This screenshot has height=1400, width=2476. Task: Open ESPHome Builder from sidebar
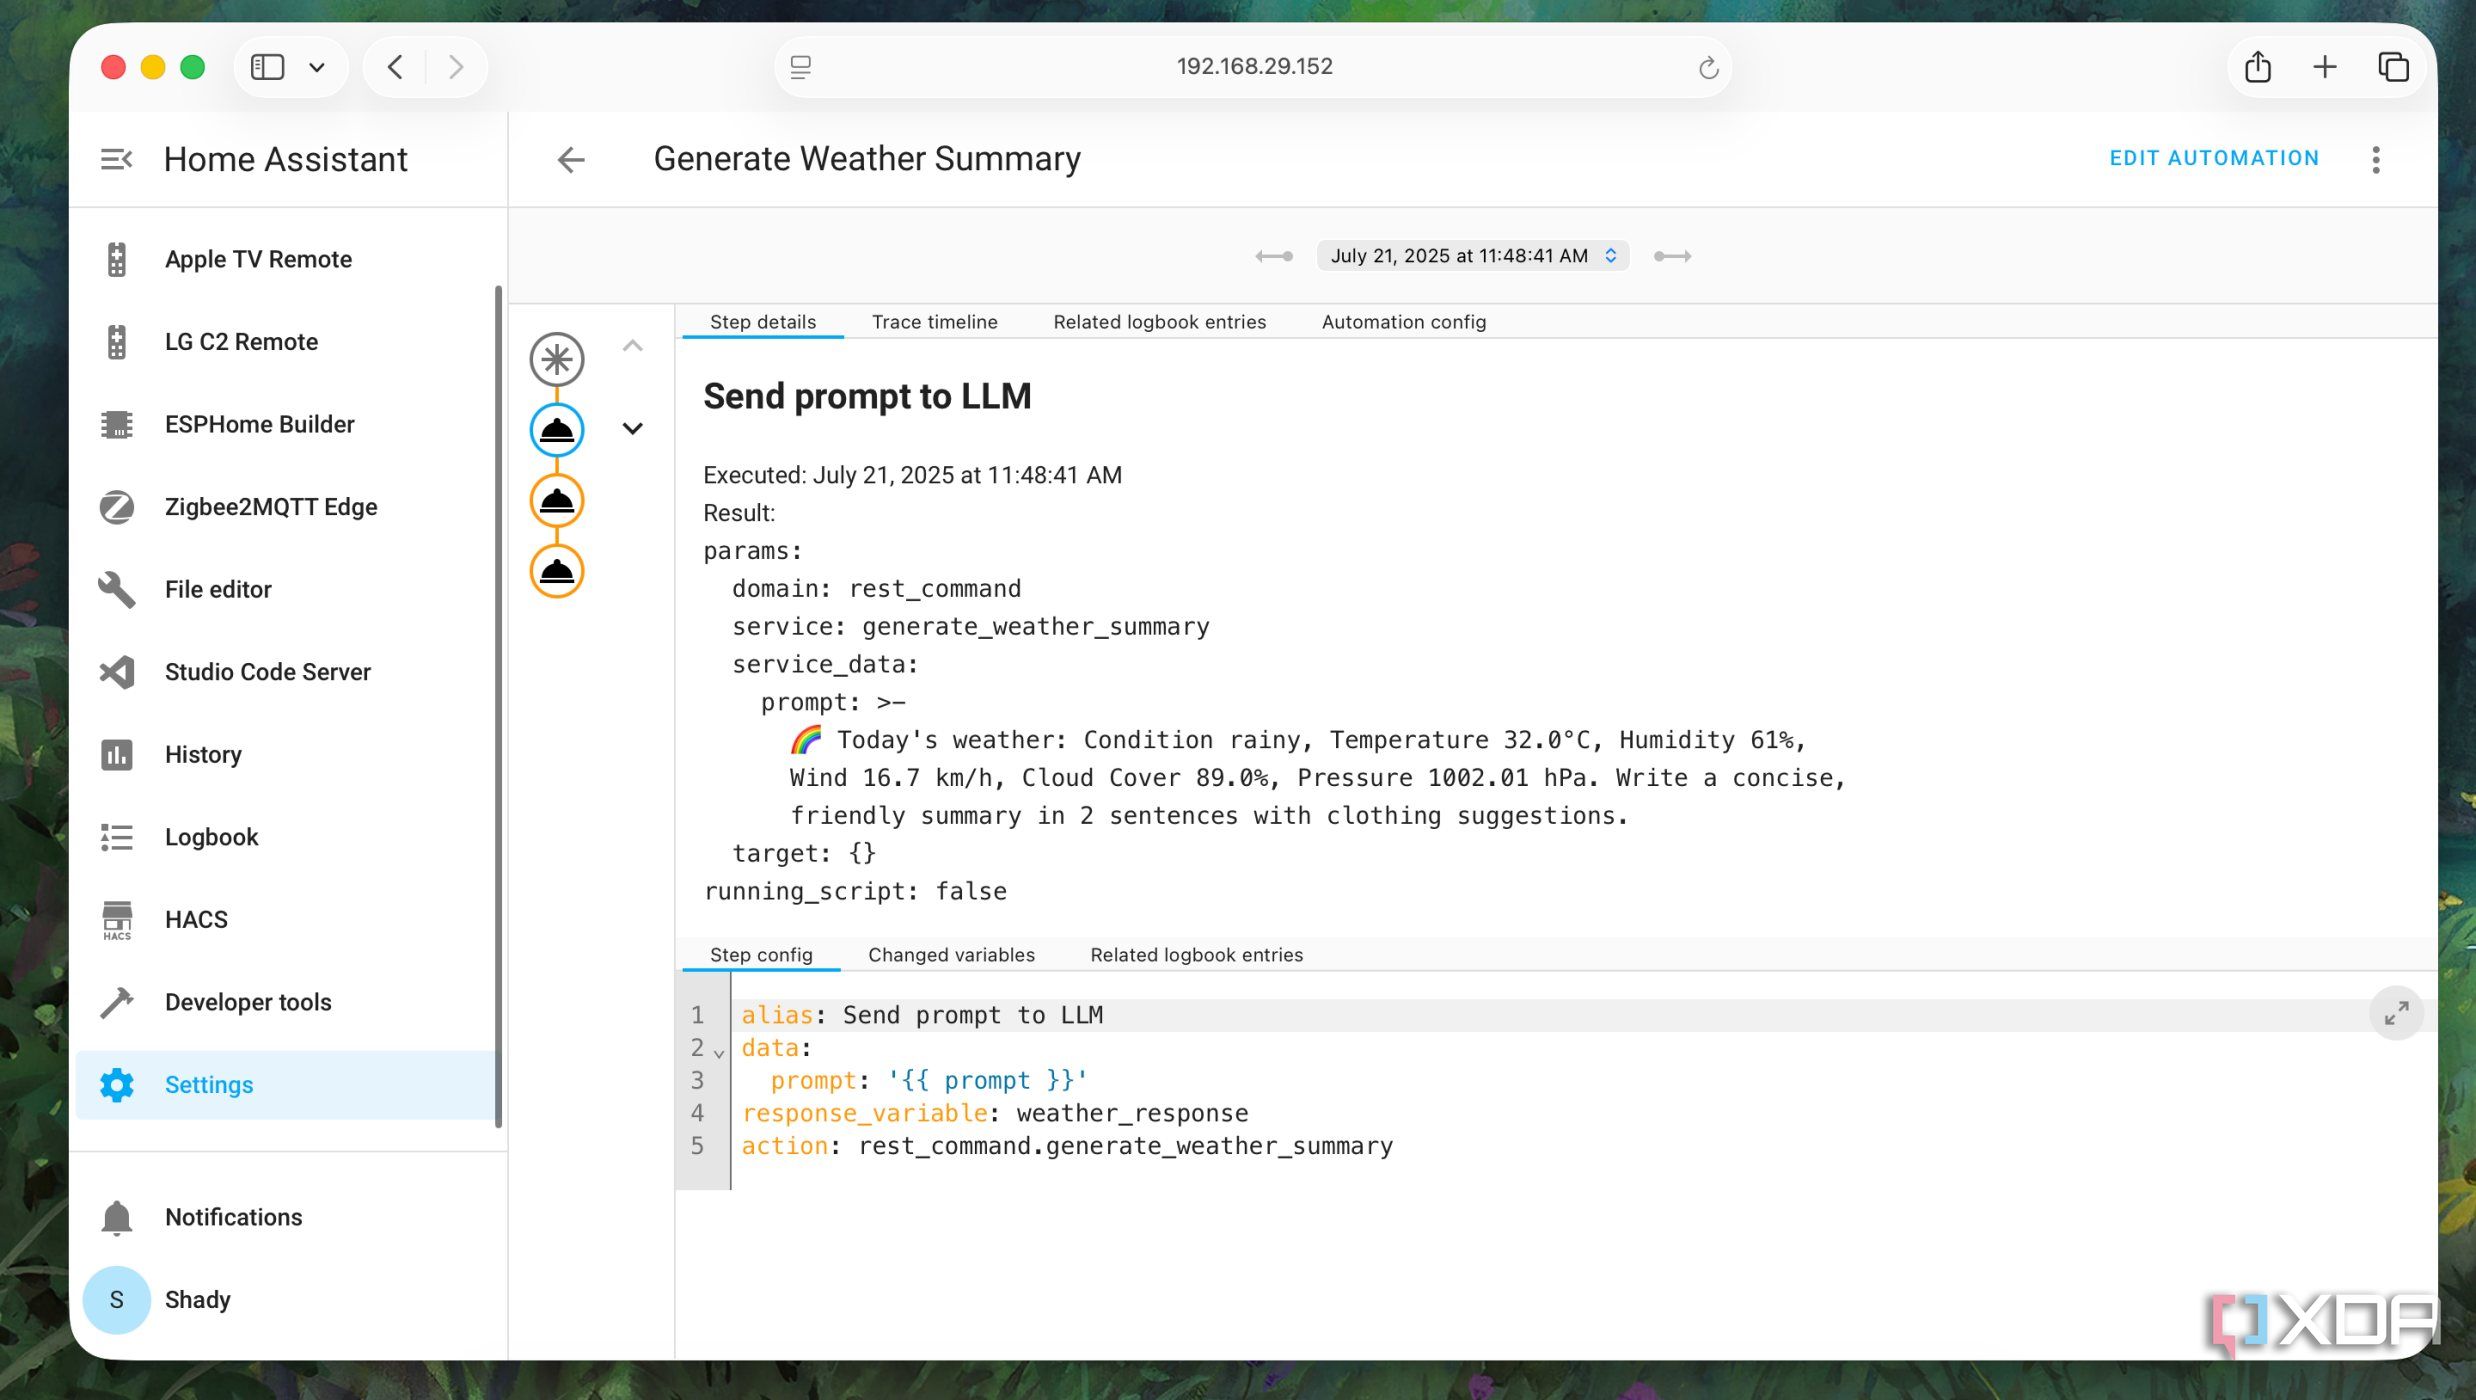pos(286,424)
